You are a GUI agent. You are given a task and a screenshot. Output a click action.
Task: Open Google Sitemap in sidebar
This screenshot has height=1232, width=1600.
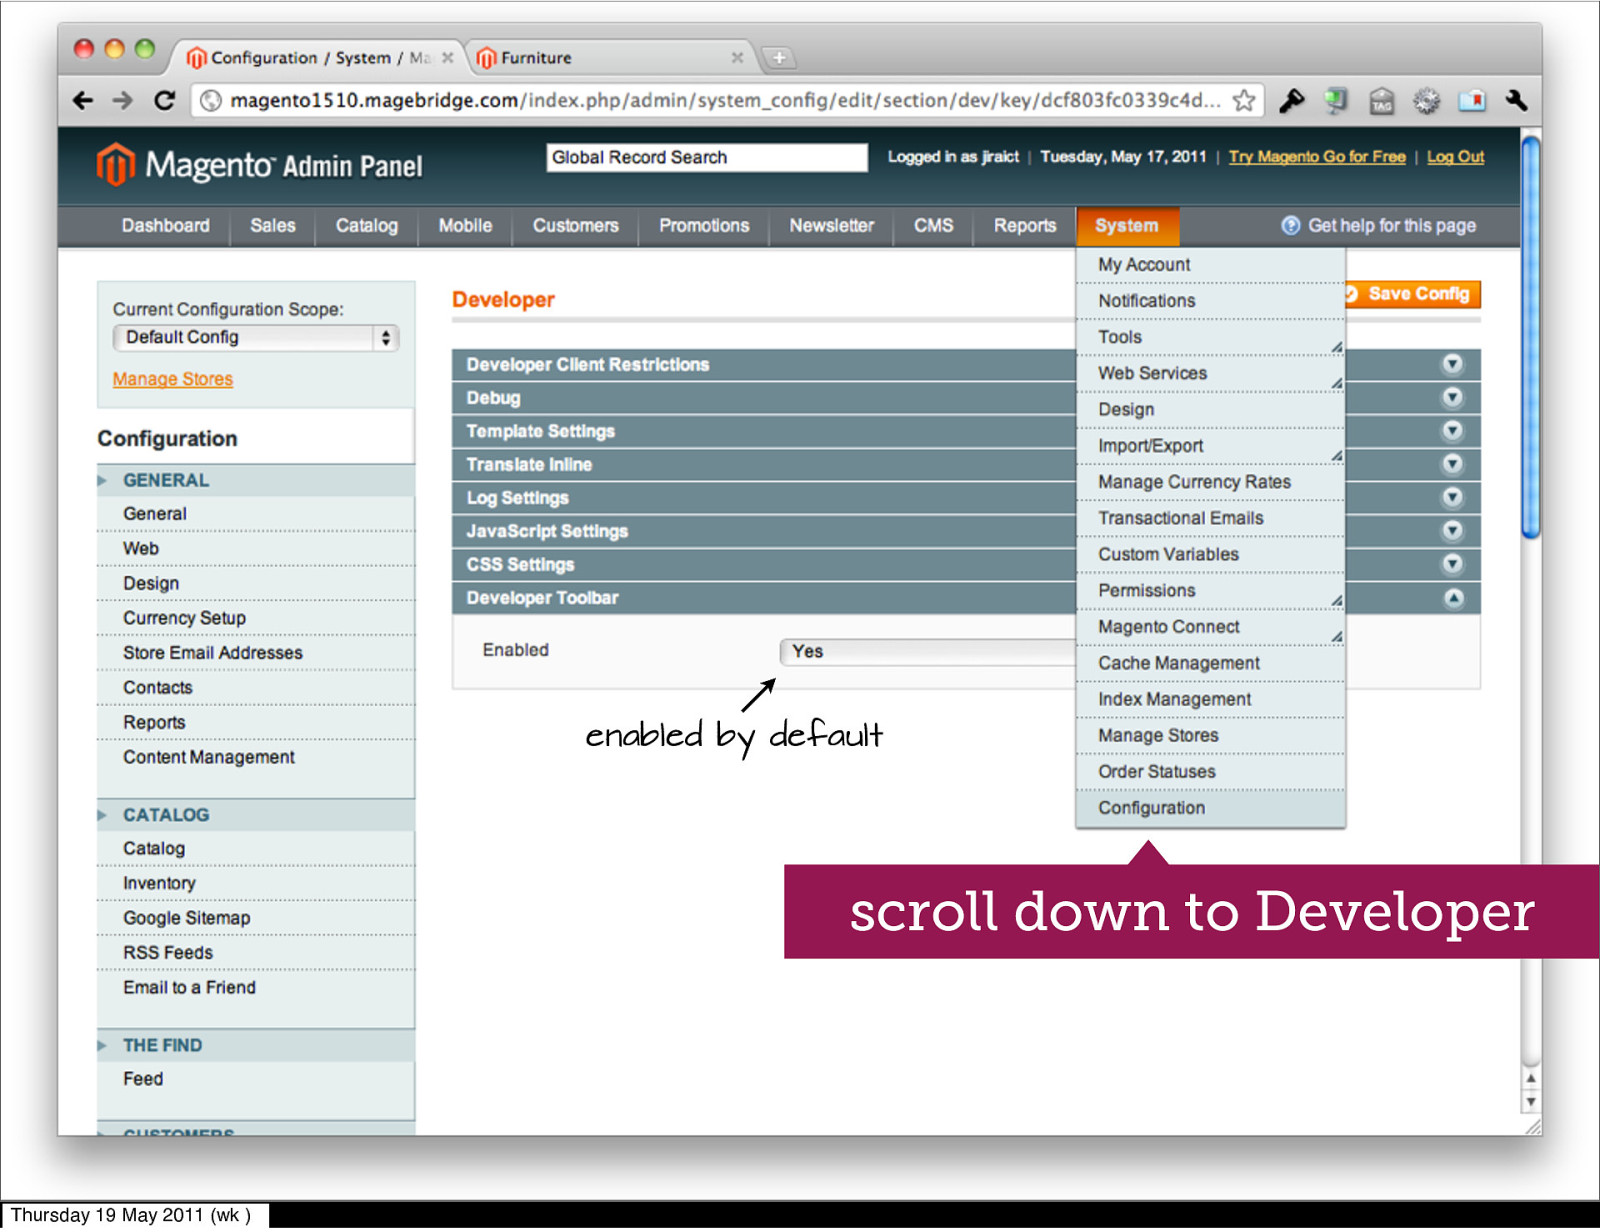(255, 918)
